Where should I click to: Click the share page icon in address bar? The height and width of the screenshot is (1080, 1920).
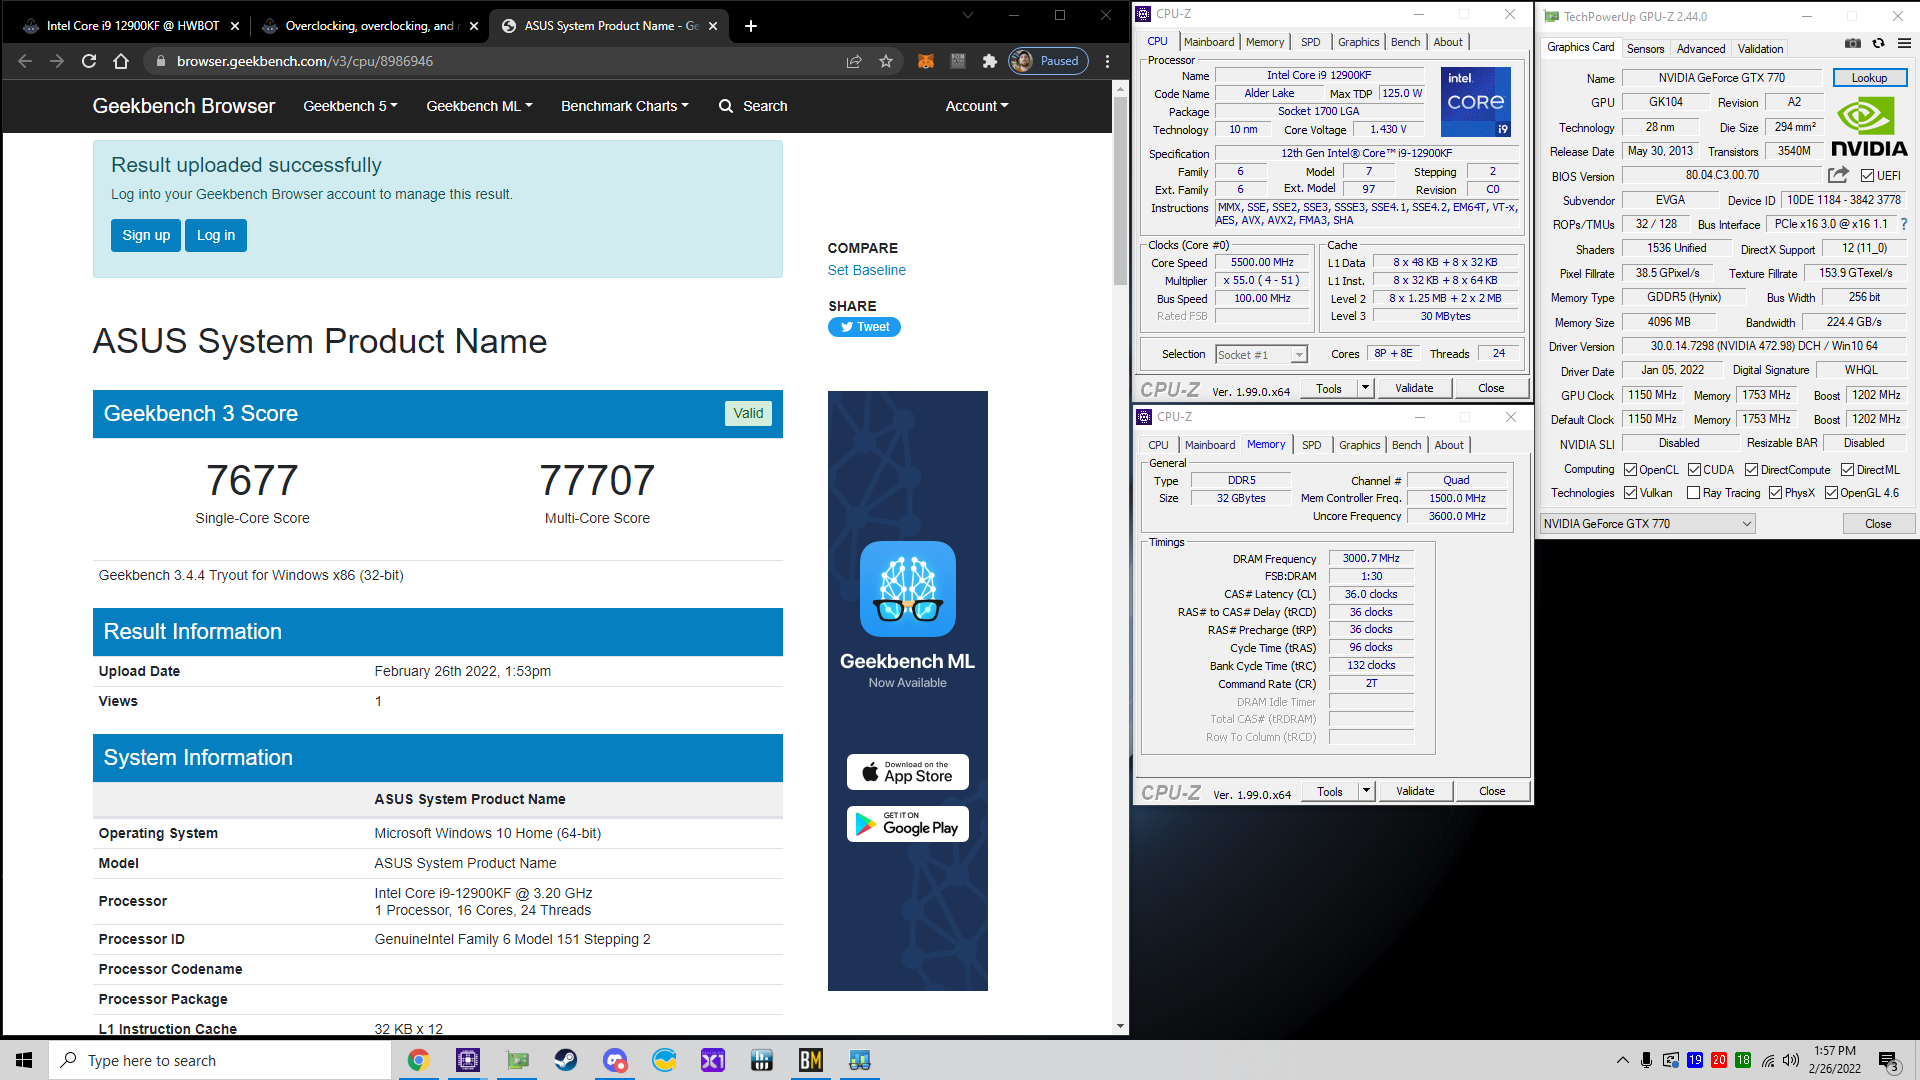pos(854,61)
